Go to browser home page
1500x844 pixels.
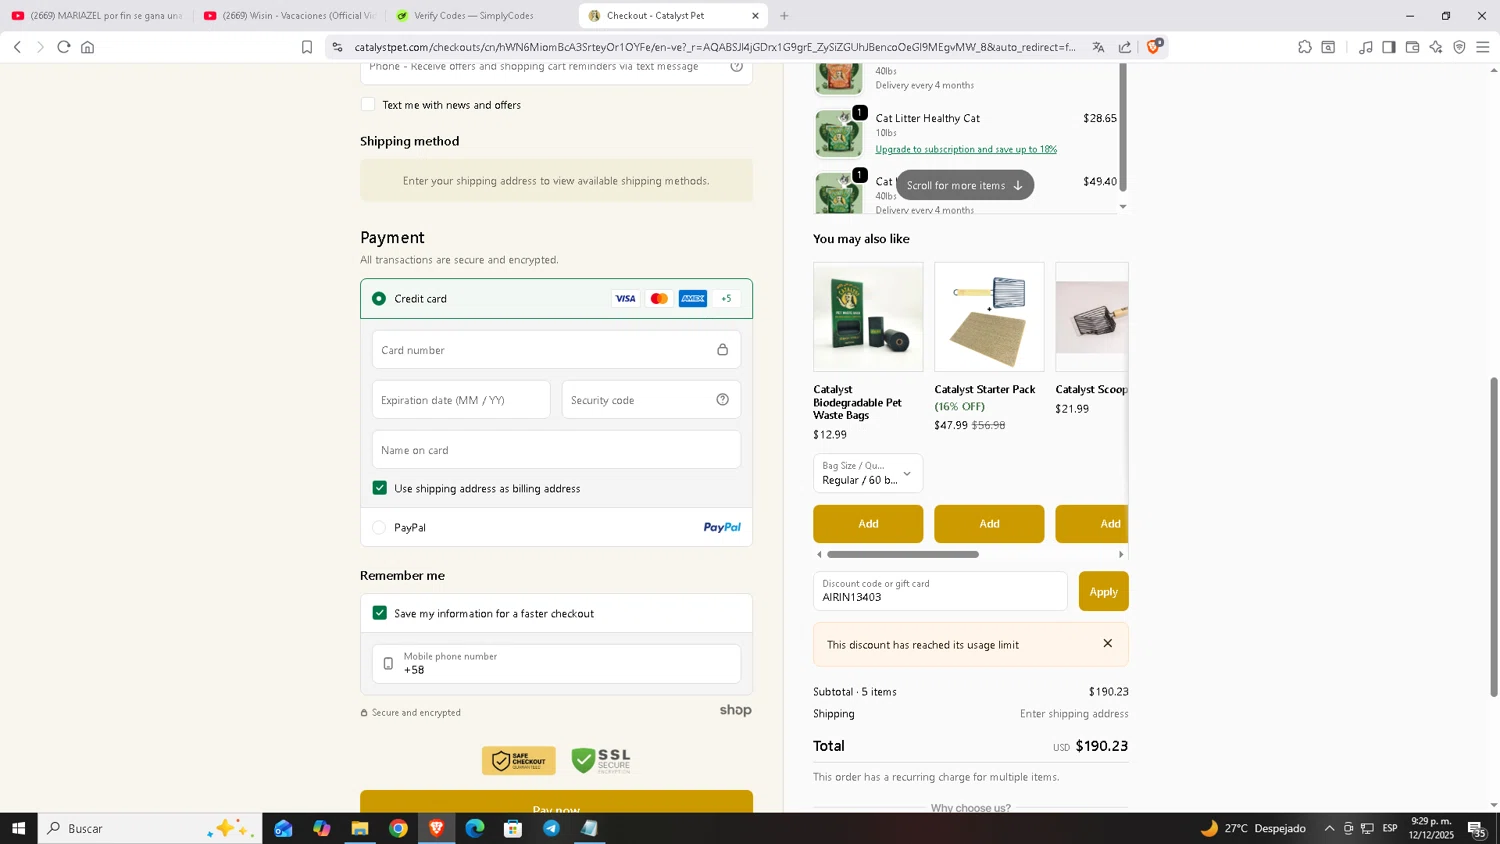coord(88,47)
